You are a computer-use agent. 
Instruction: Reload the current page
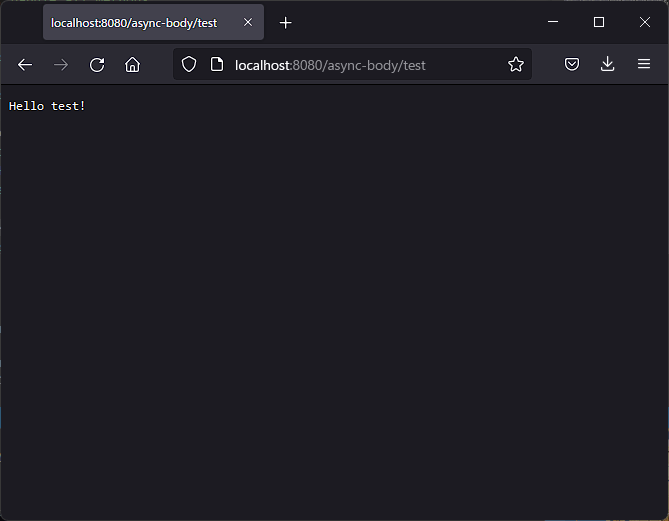pos(97,65)
